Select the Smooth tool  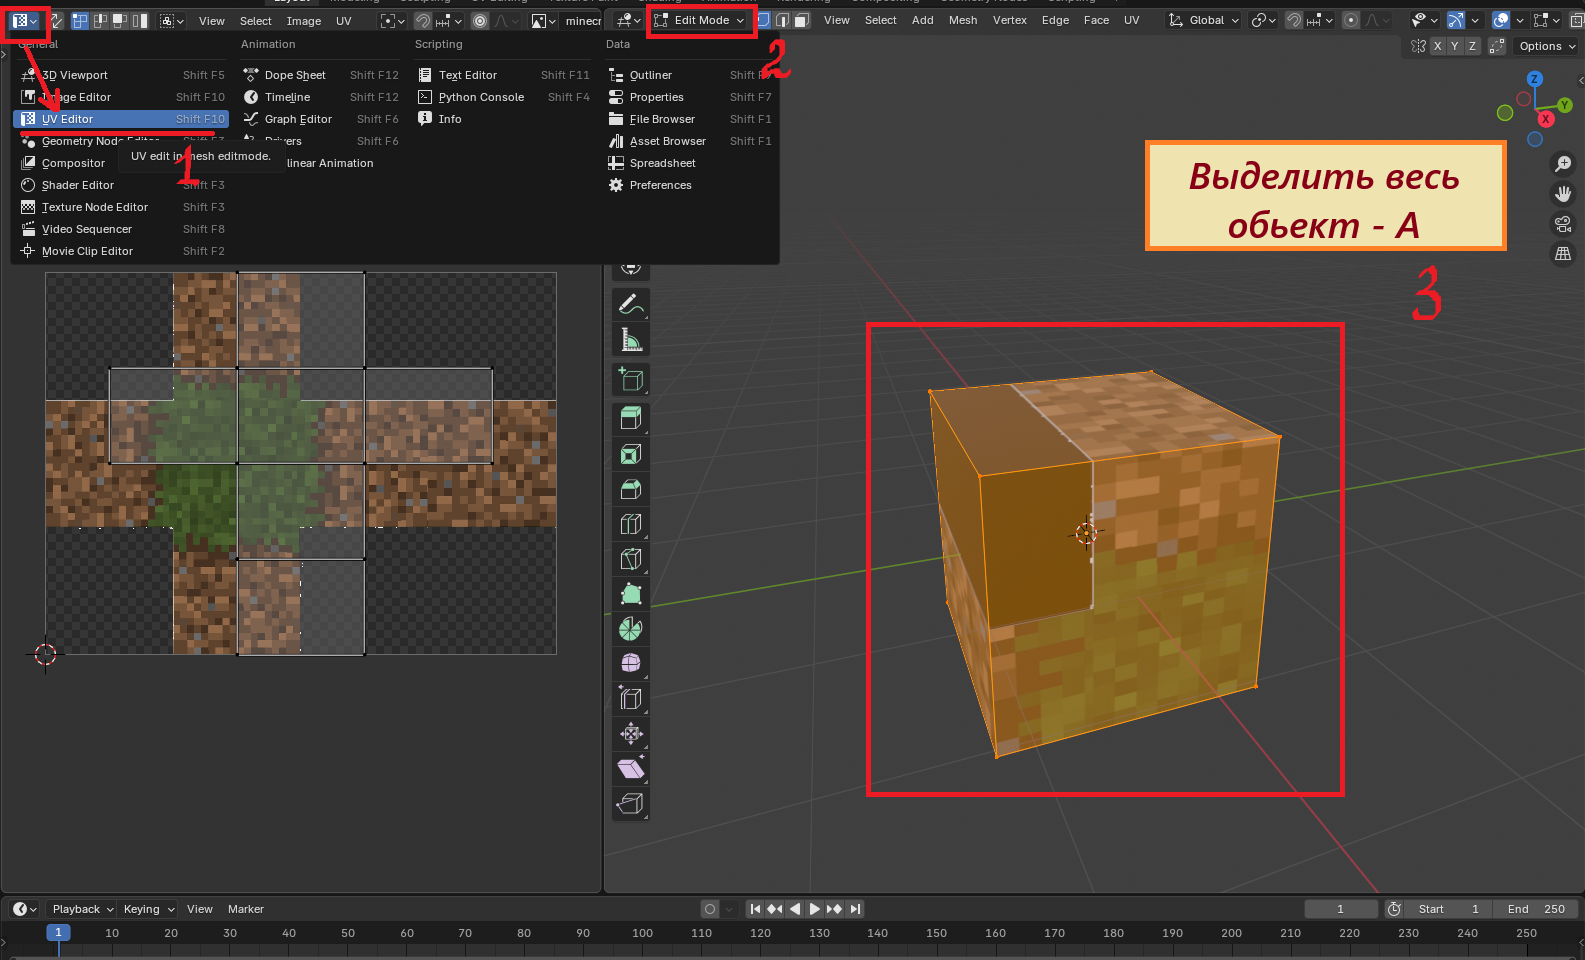(x=630, y=664)
